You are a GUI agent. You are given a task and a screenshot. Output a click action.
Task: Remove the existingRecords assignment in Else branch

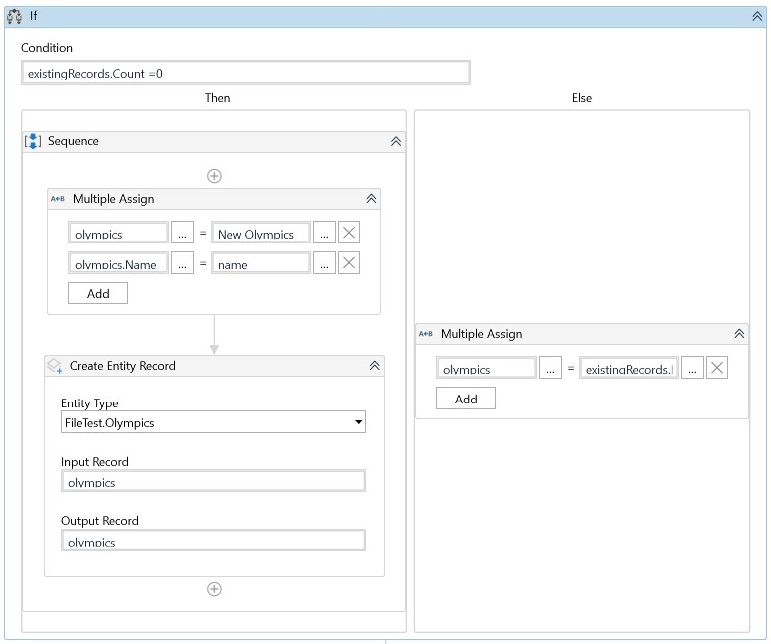click(x=716, y=368)
